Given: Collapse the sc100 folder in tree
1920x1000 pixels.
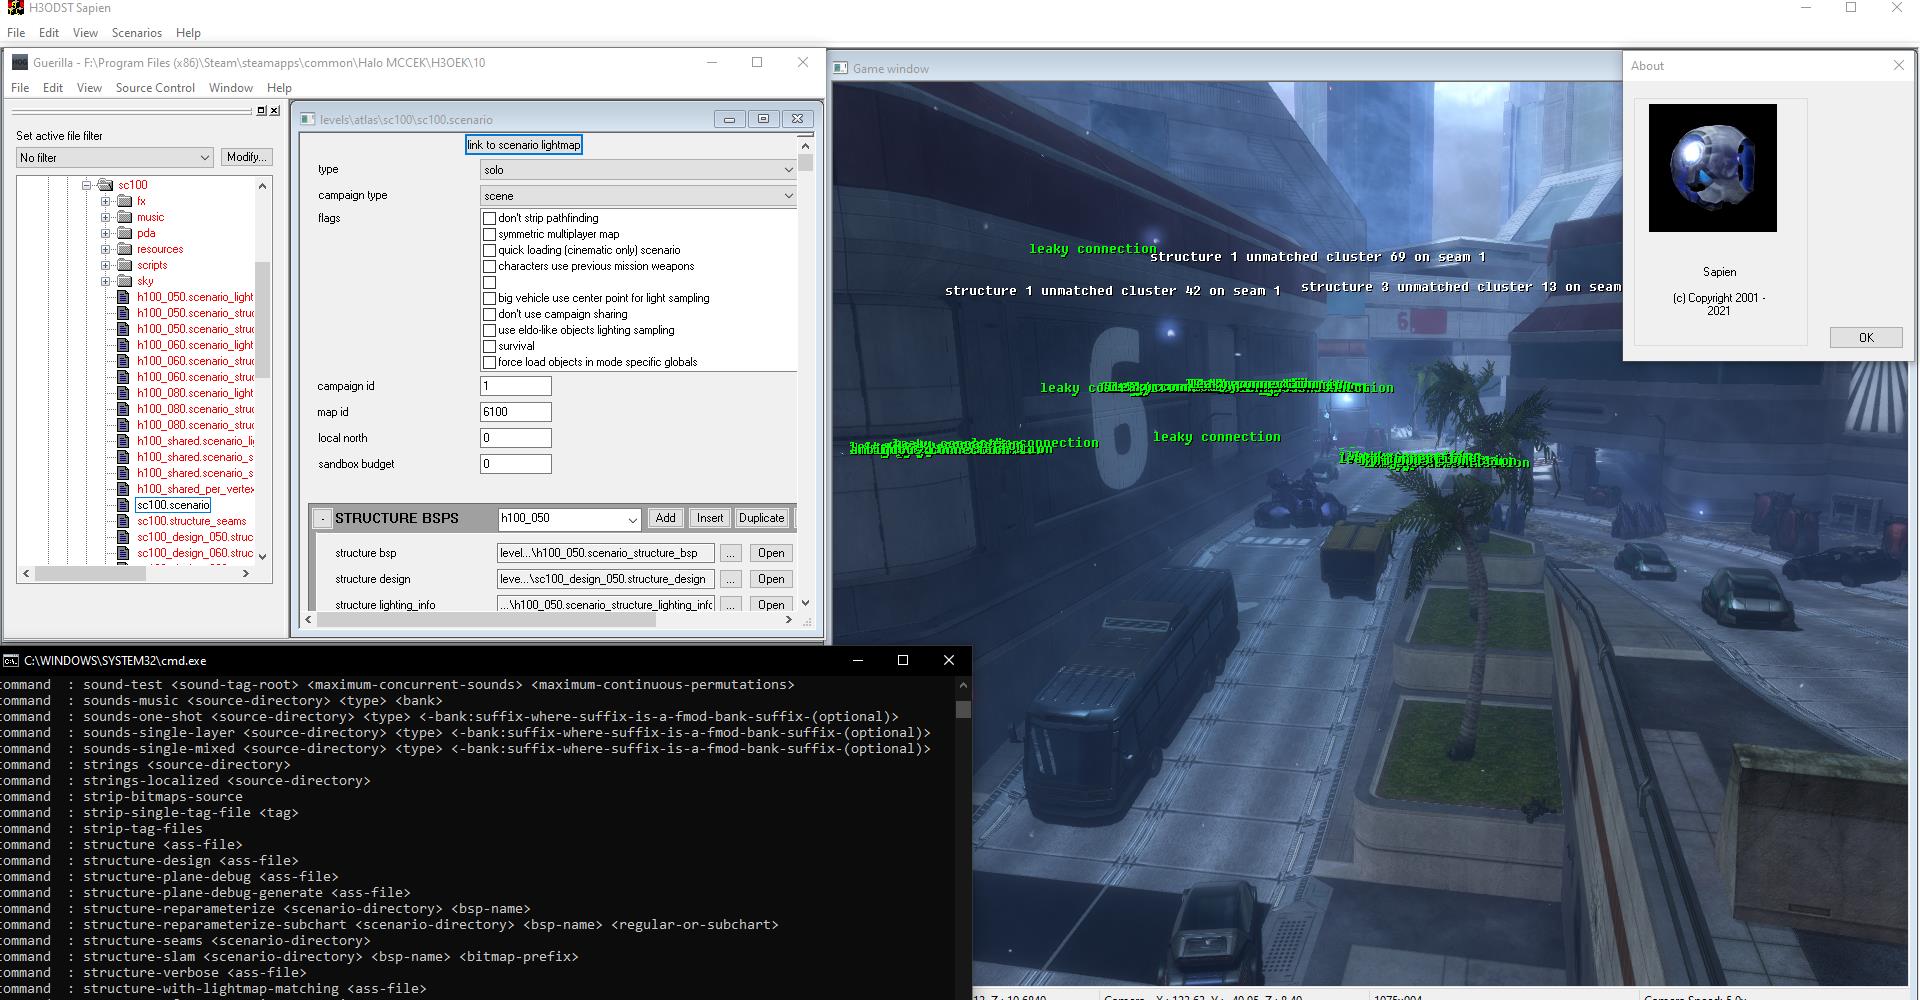Looking at the screenshot, I should pos(87,185).
